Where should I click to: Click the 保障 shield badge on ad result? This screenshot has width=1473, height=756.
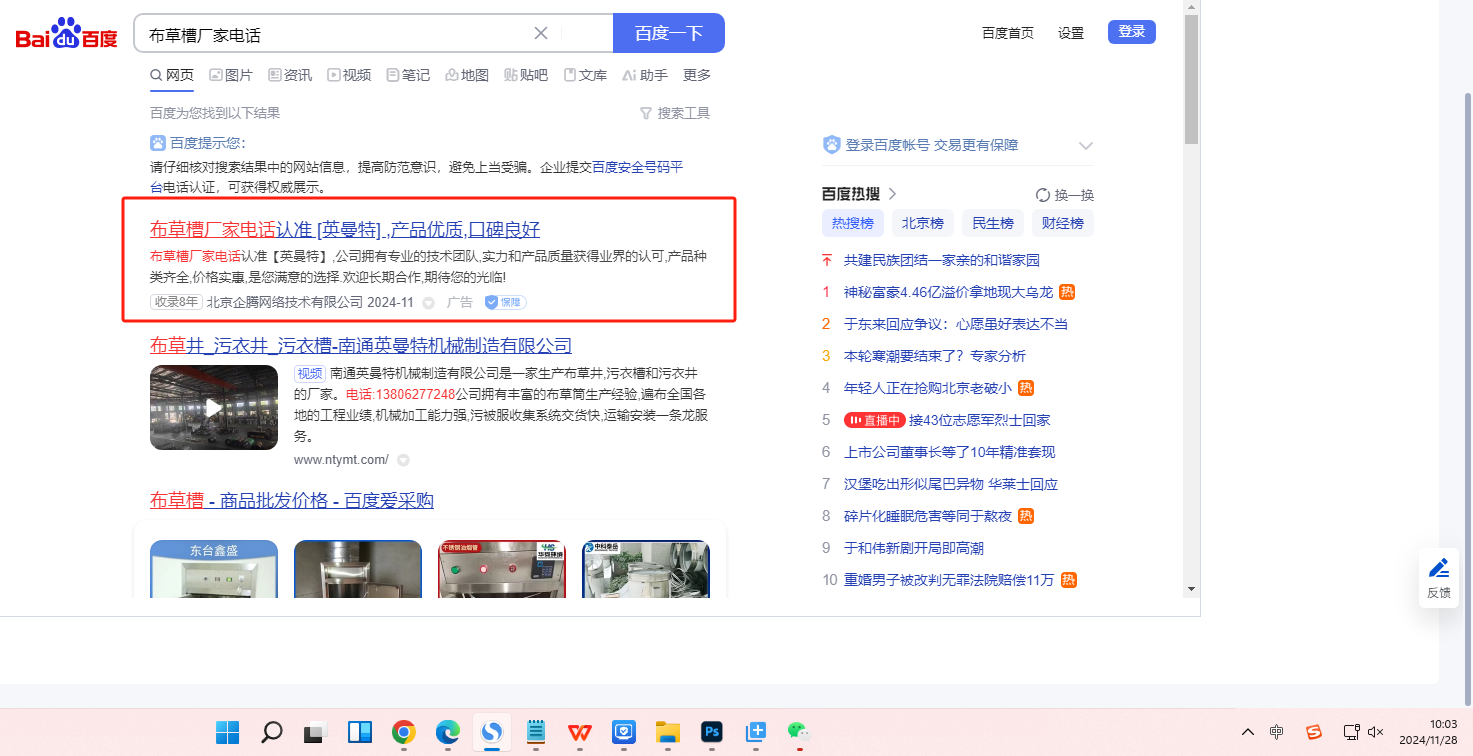coord(505,302)
